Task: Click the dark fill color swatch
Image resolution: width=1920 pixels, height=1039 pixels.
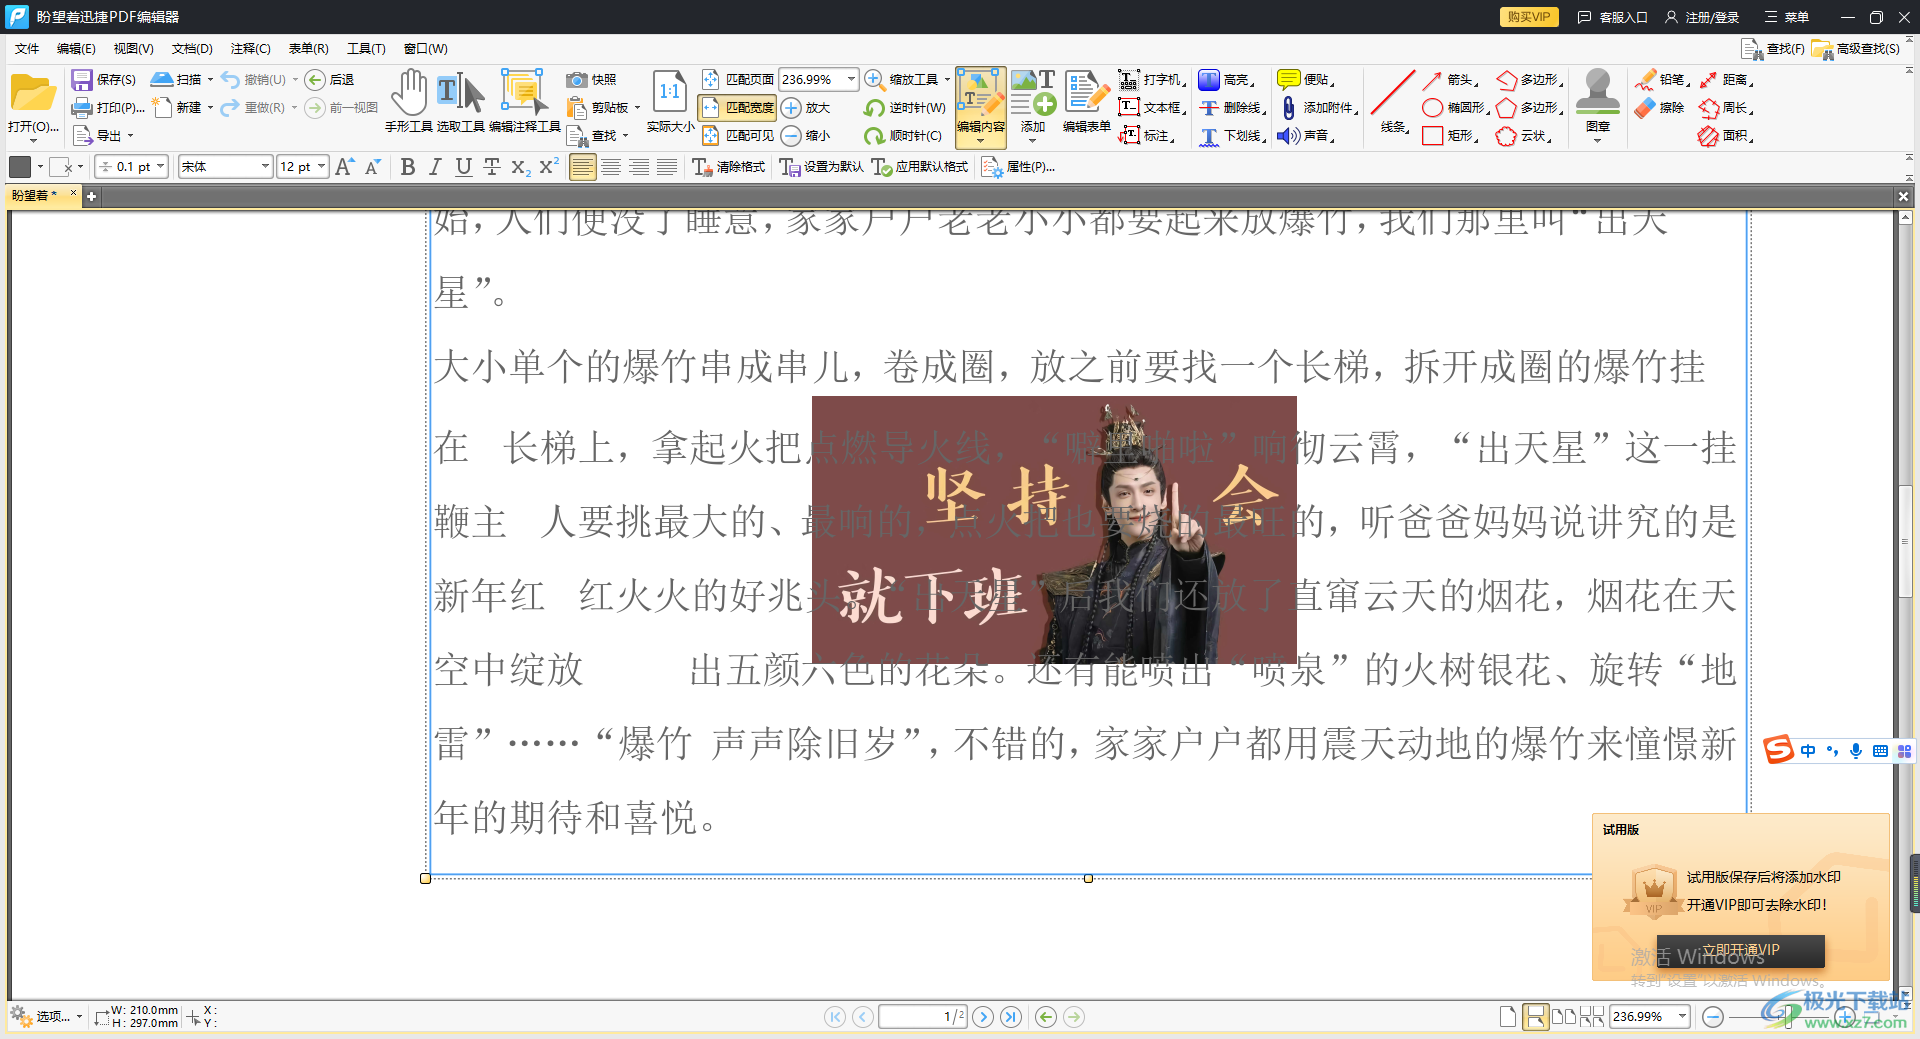Action: pos(20,167)
